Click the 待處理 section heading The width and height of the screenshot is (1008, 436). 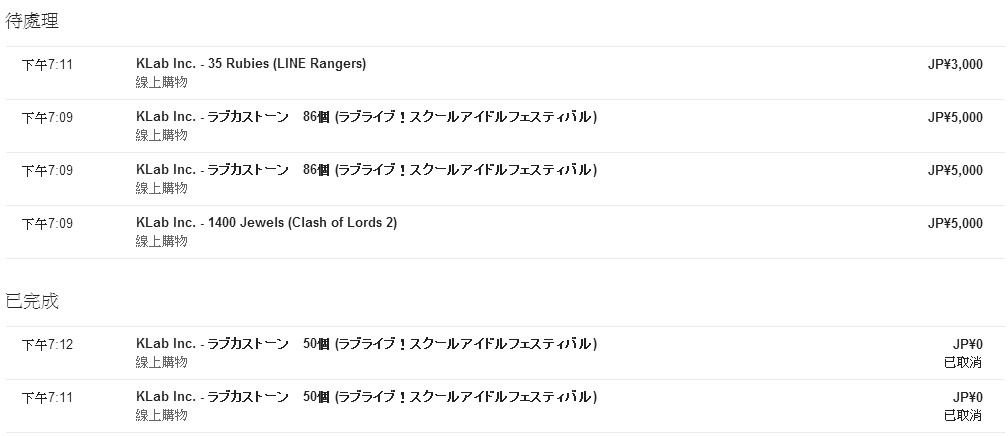[32, 21]
